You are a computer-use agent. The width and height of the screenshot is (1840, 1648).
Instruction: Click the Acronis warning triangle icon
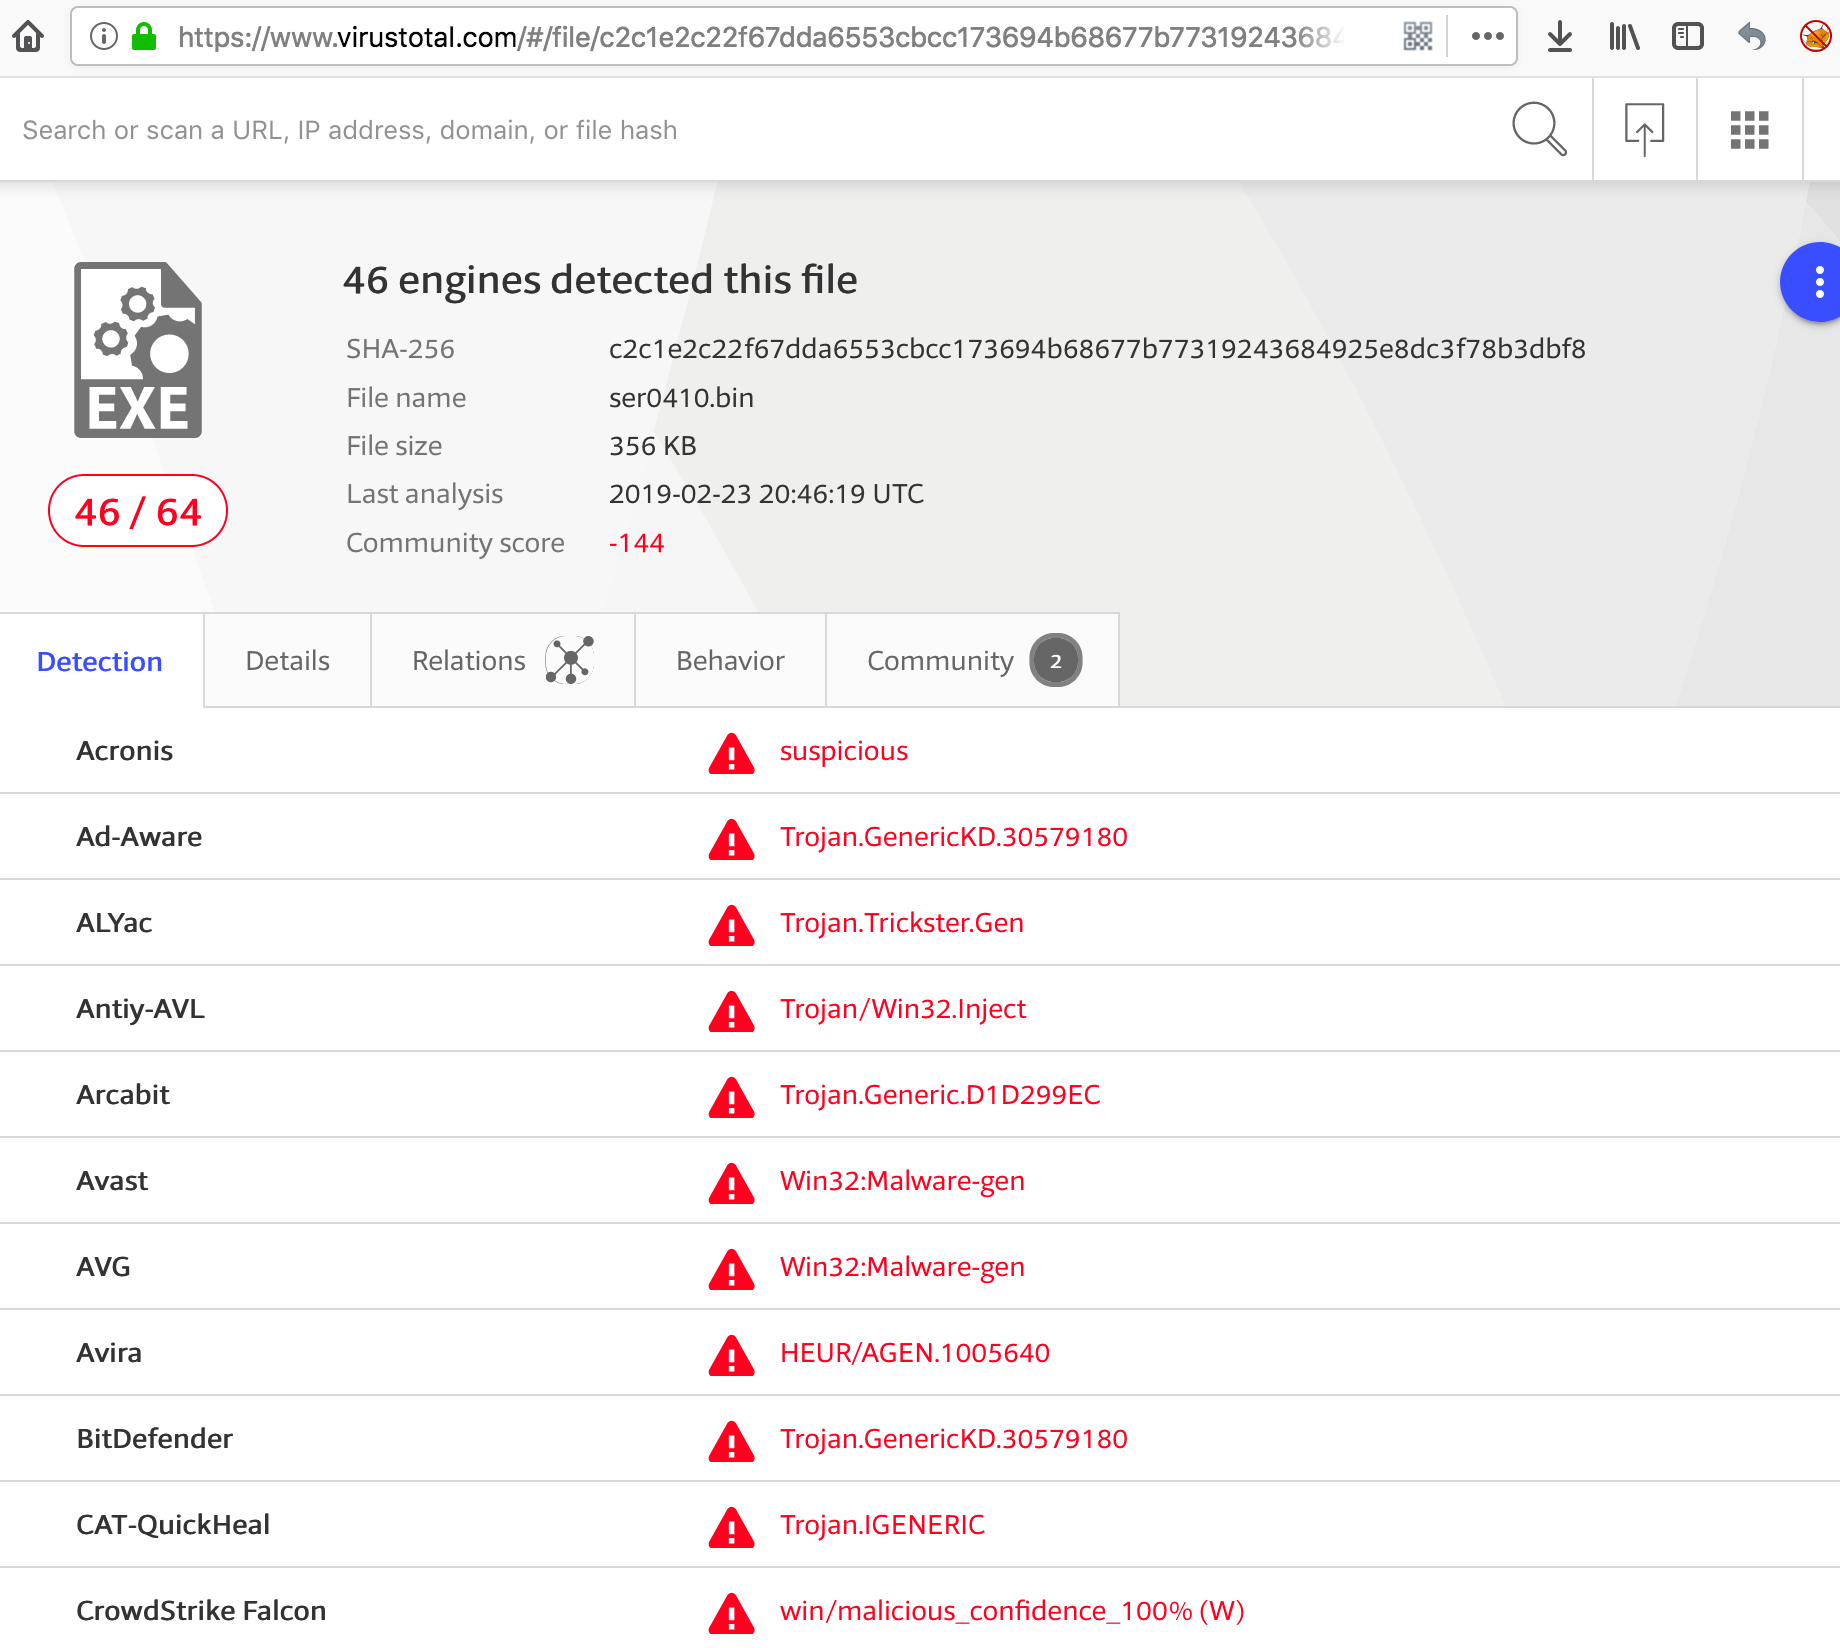(731, 753)
